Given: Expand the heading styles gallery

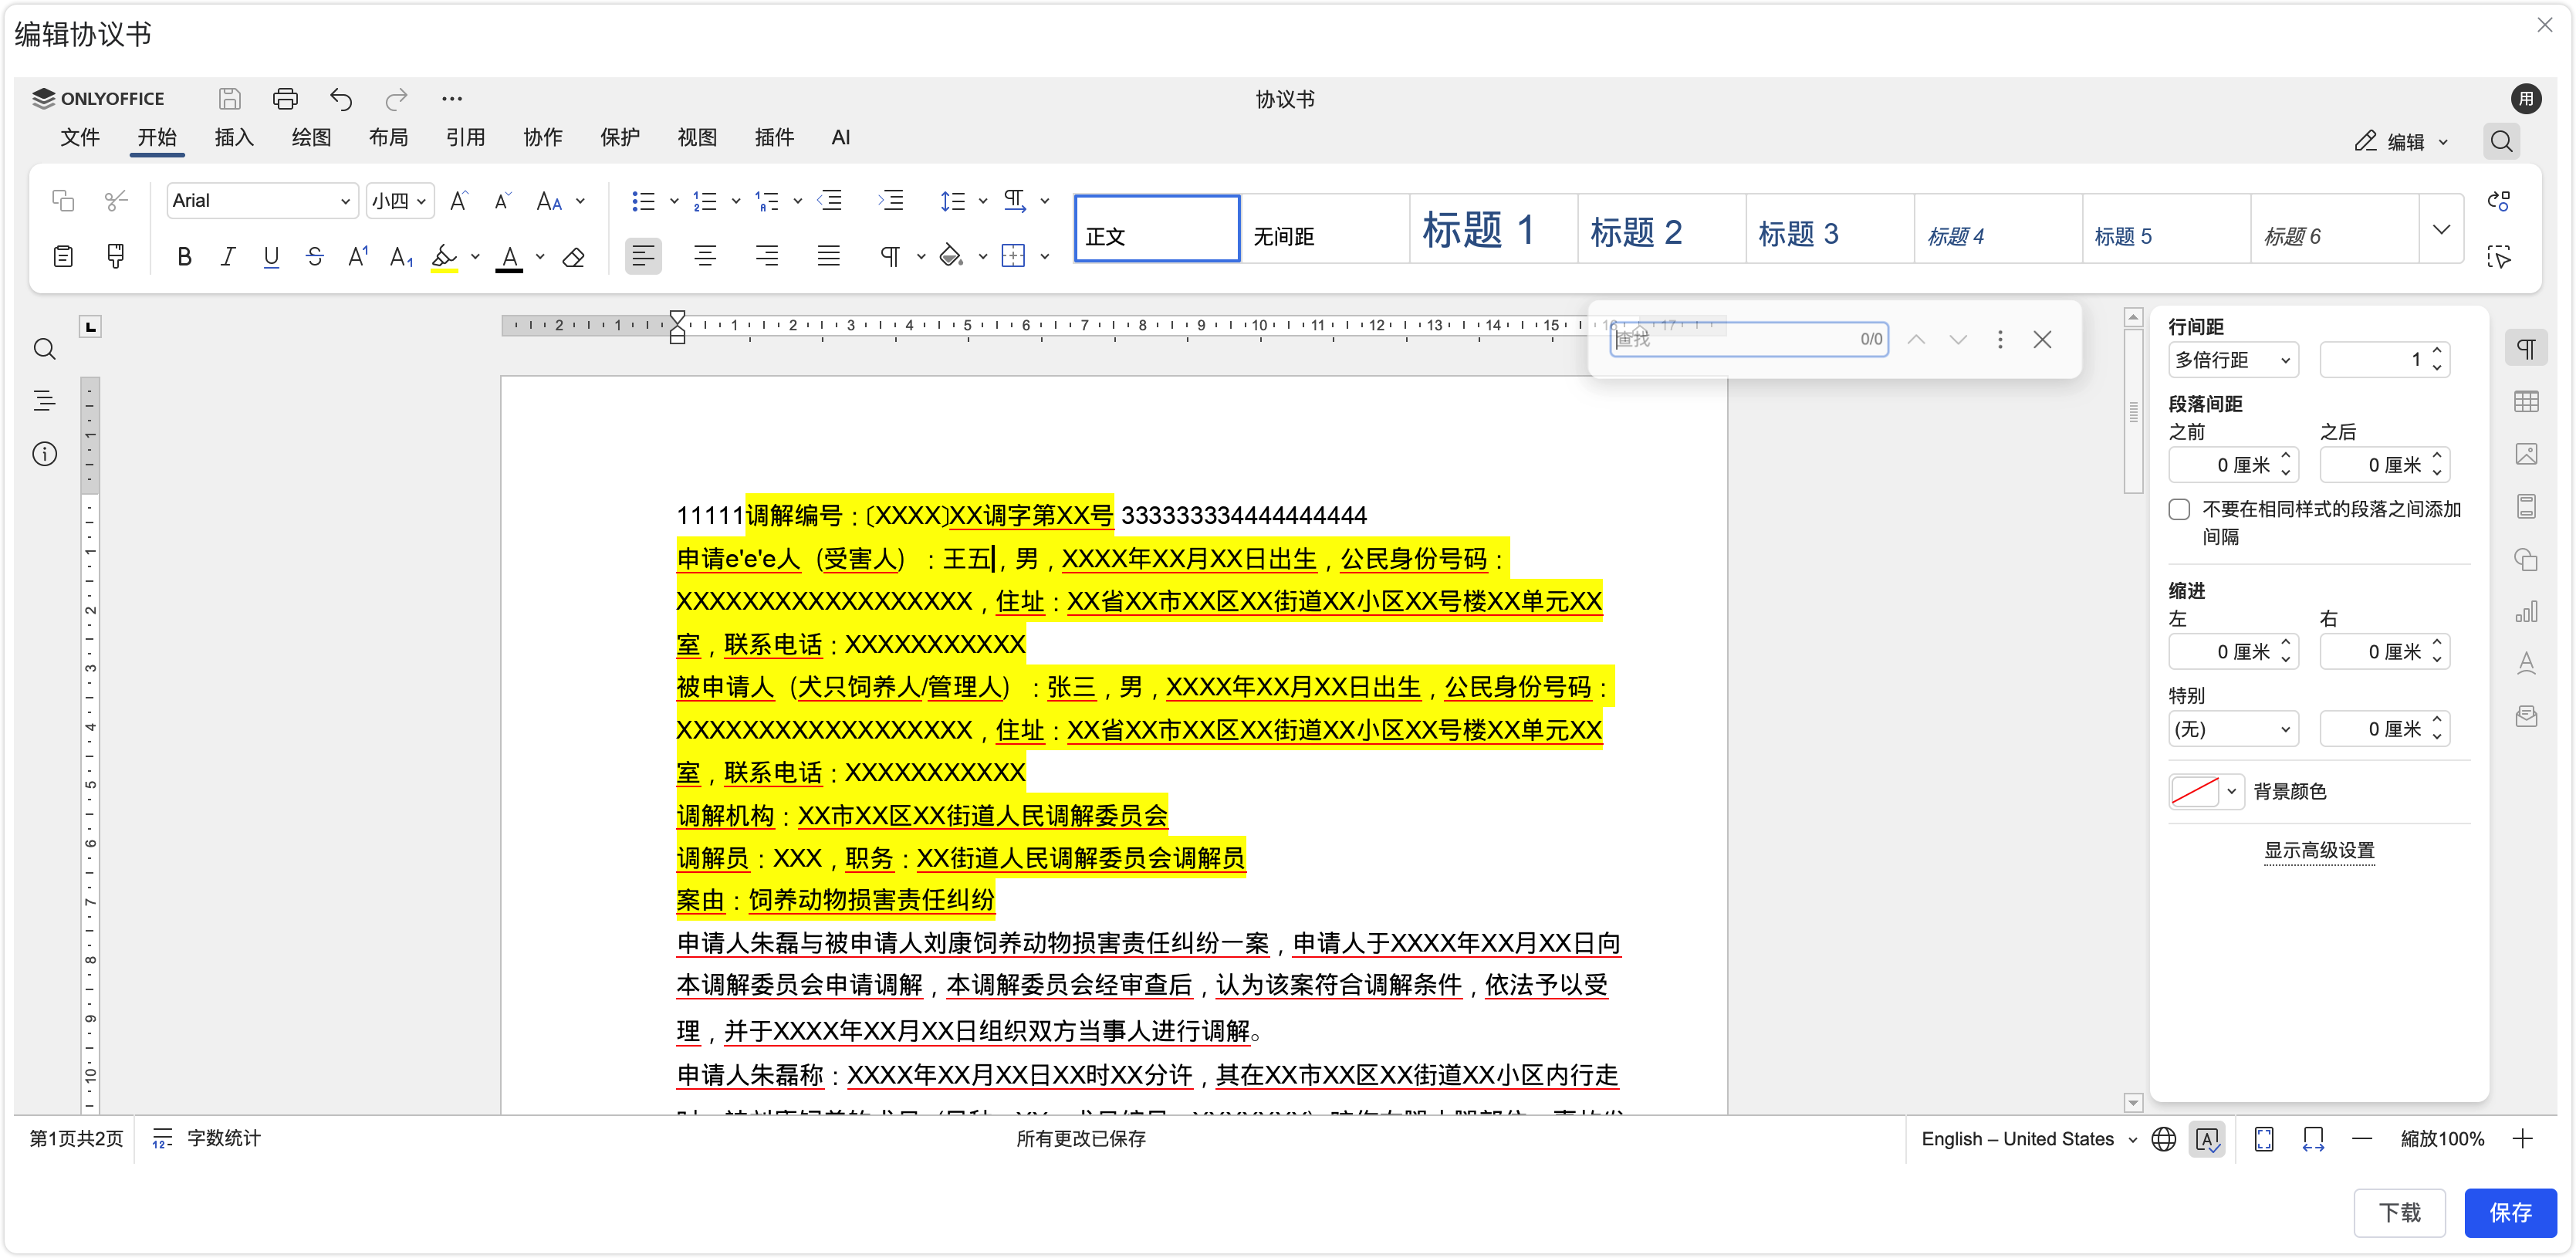Looking at the screenshot, I should tap(2441, 229).
